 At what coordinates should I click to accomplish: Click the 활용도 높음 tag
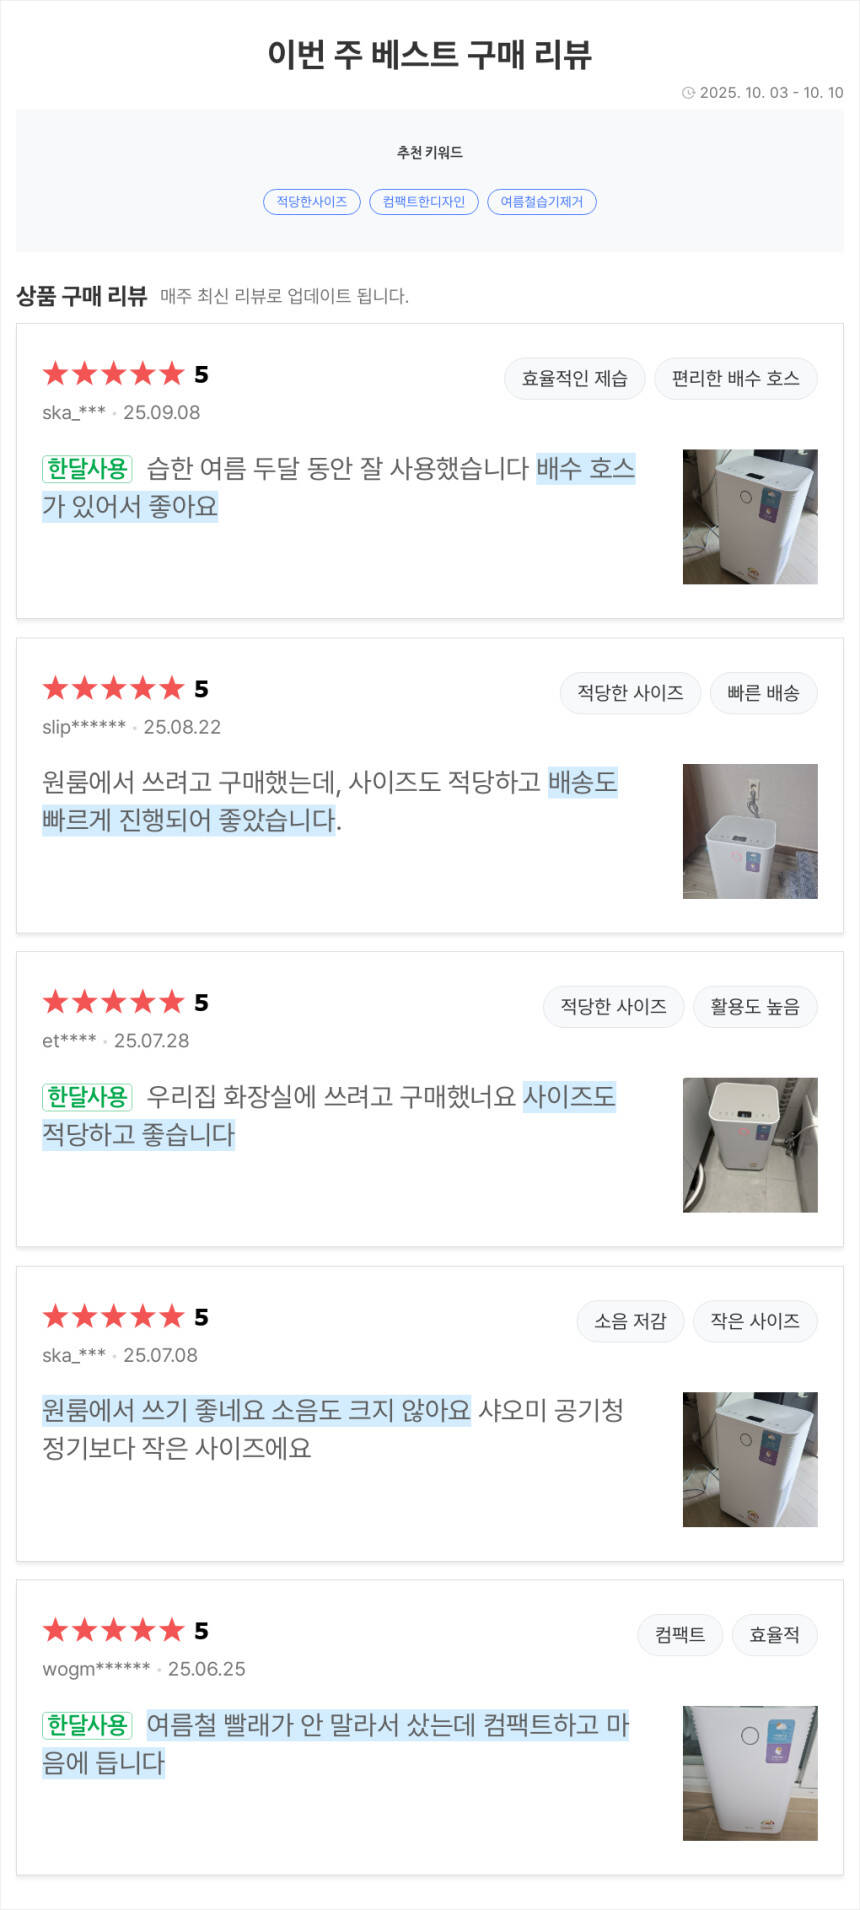[x=755, y=1007]
